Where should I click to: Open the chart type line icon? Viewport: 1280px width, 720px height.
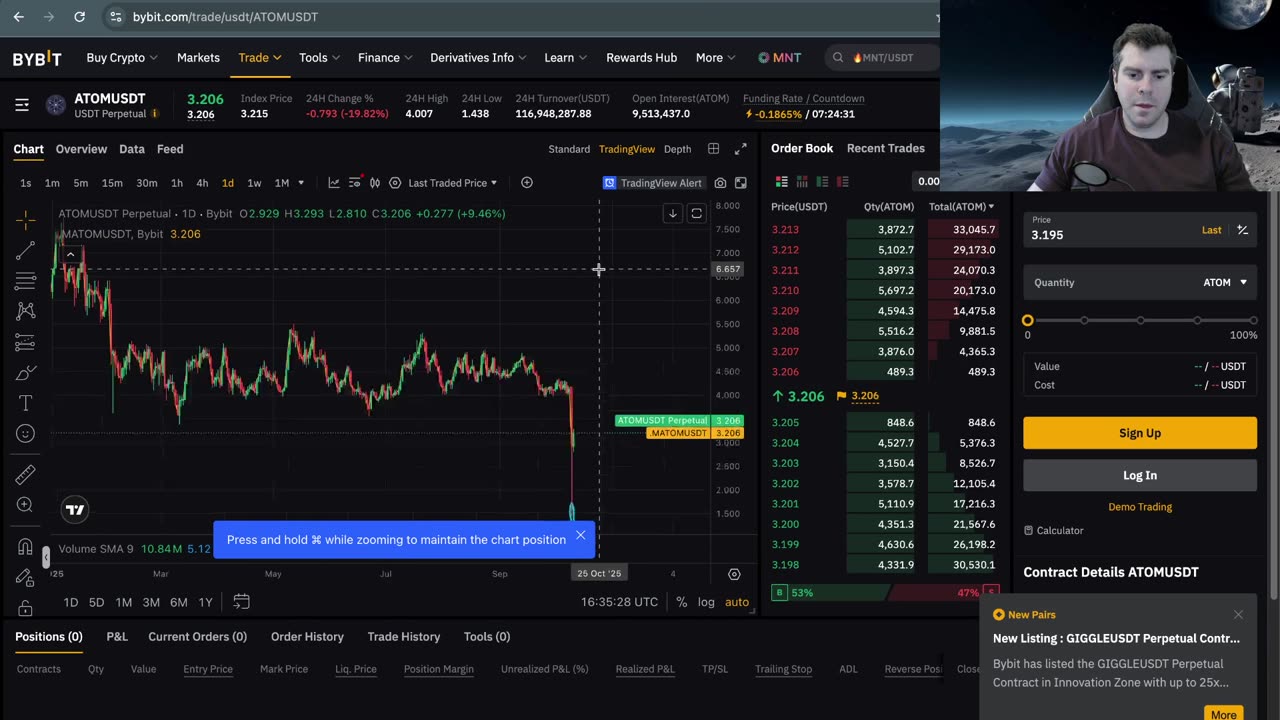[x=335, y=183]
